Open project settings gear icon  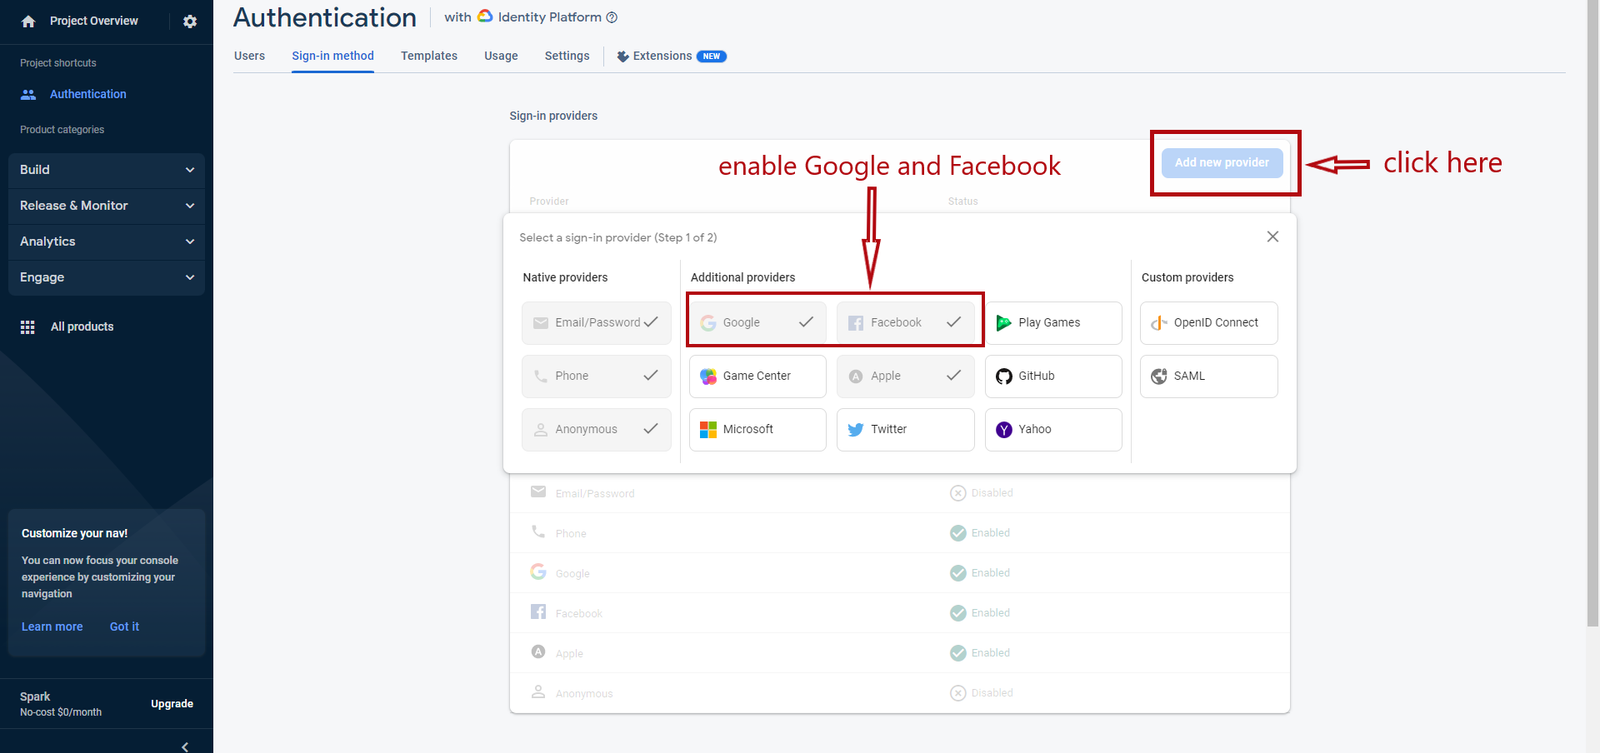[190, 21]
